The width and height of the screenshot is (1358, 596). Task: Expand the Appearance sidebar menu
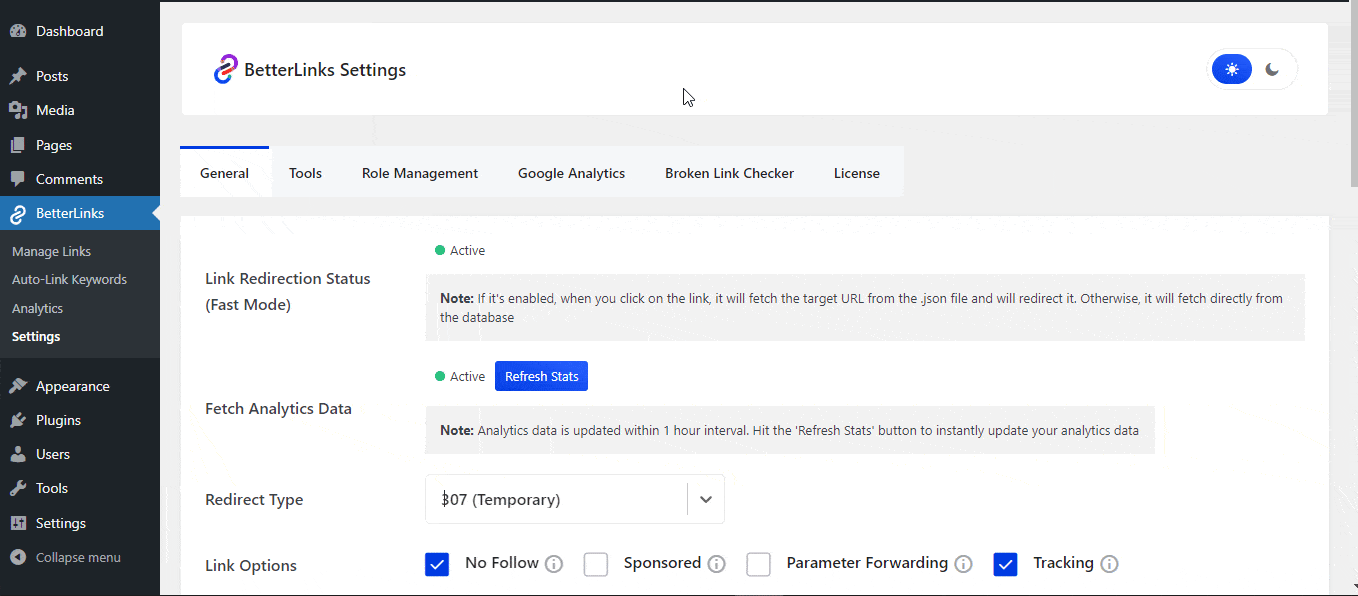click(x=72, y=386)
